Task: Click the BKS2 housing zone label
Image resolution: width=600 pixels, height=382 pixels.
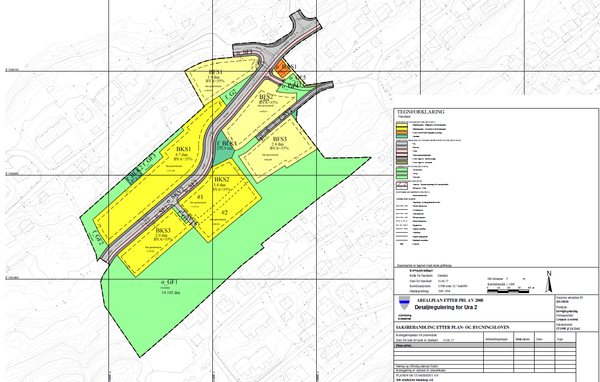Action: click(x=222, y=180)
